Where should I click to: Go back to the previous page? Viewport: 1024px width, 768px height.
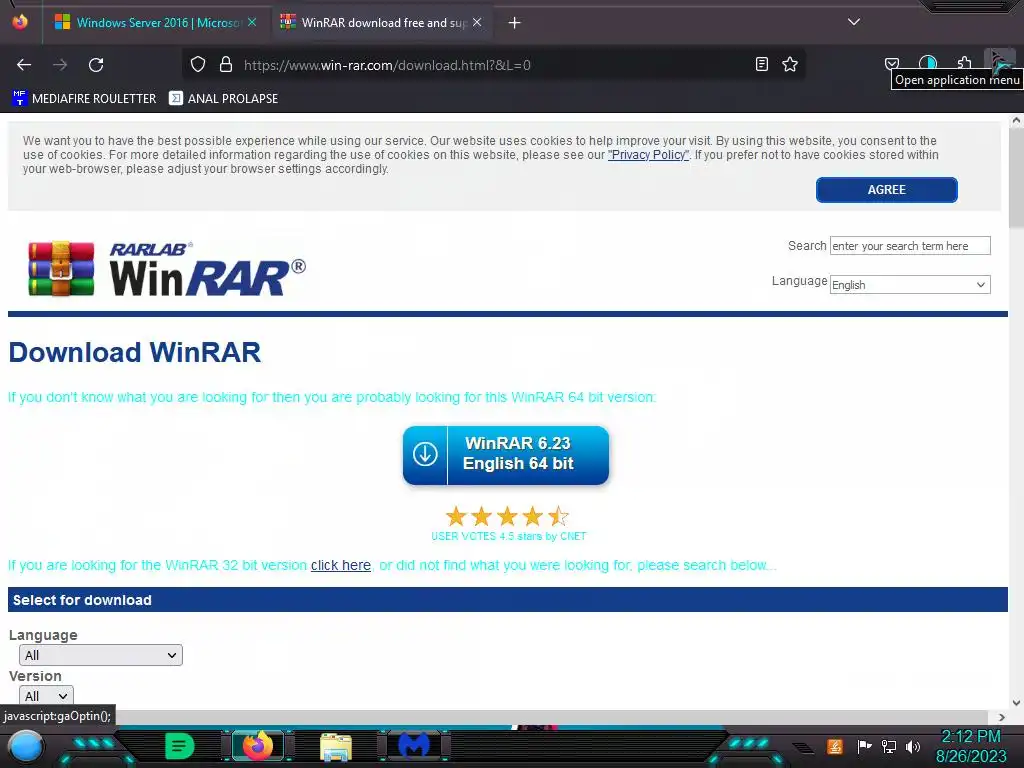pos(24,65)
